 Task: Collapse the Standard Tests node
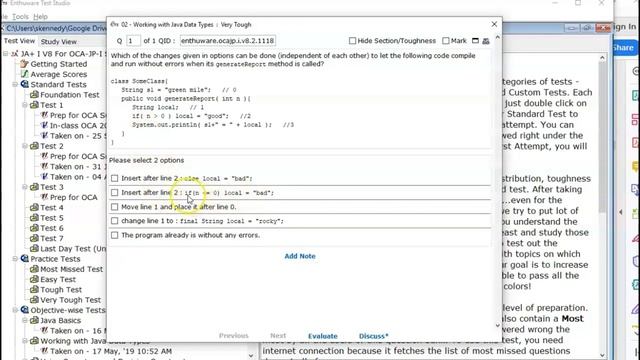click(x=15, y=84)
